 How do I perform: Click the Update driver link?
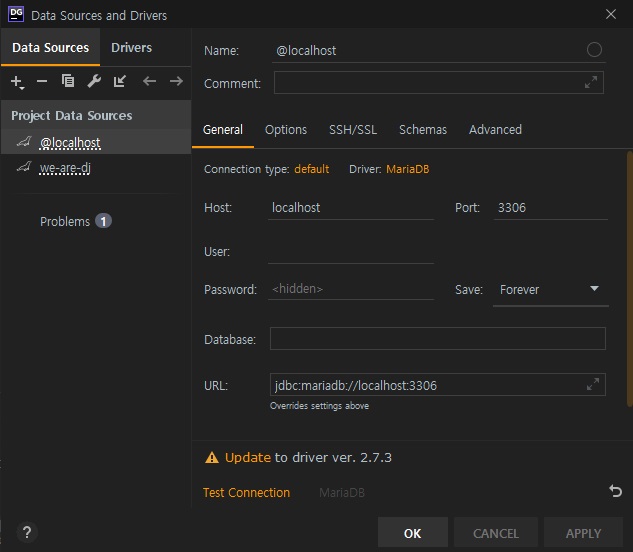click(x=247, y=458)
